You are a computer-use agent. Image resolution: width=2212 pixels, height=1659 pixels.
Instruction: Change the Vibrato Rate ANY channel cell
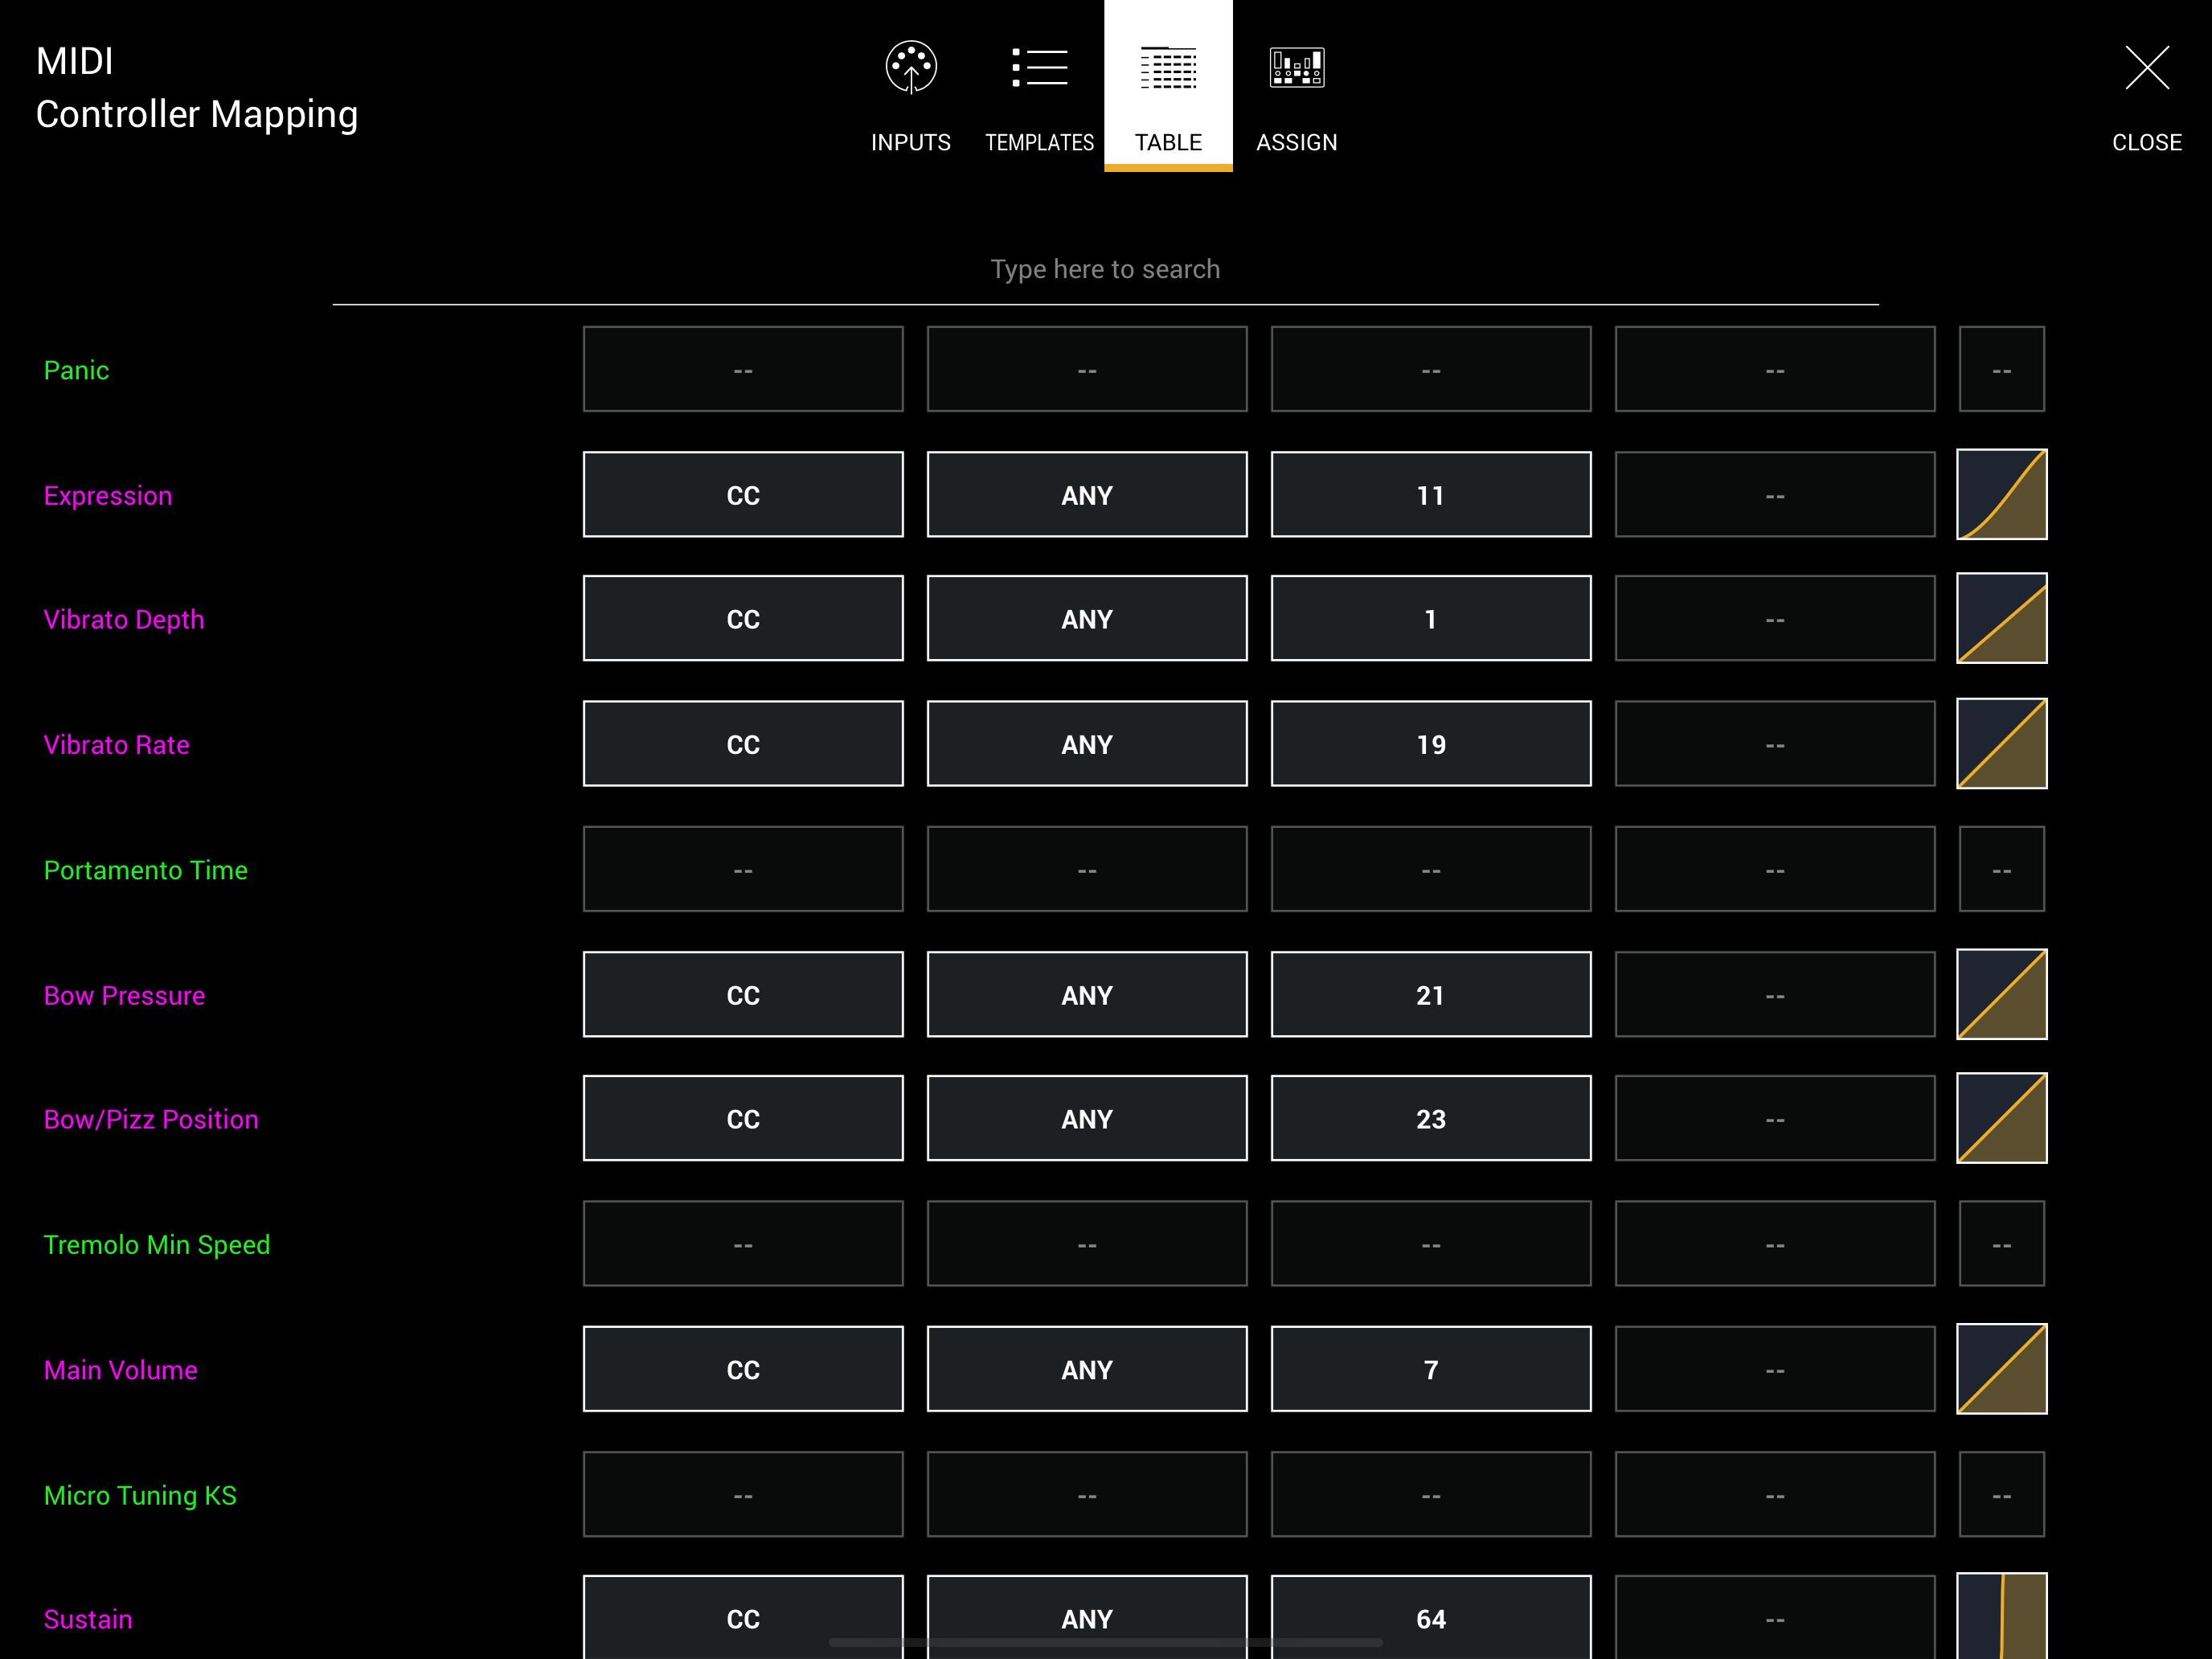[x=1087, y=743]
